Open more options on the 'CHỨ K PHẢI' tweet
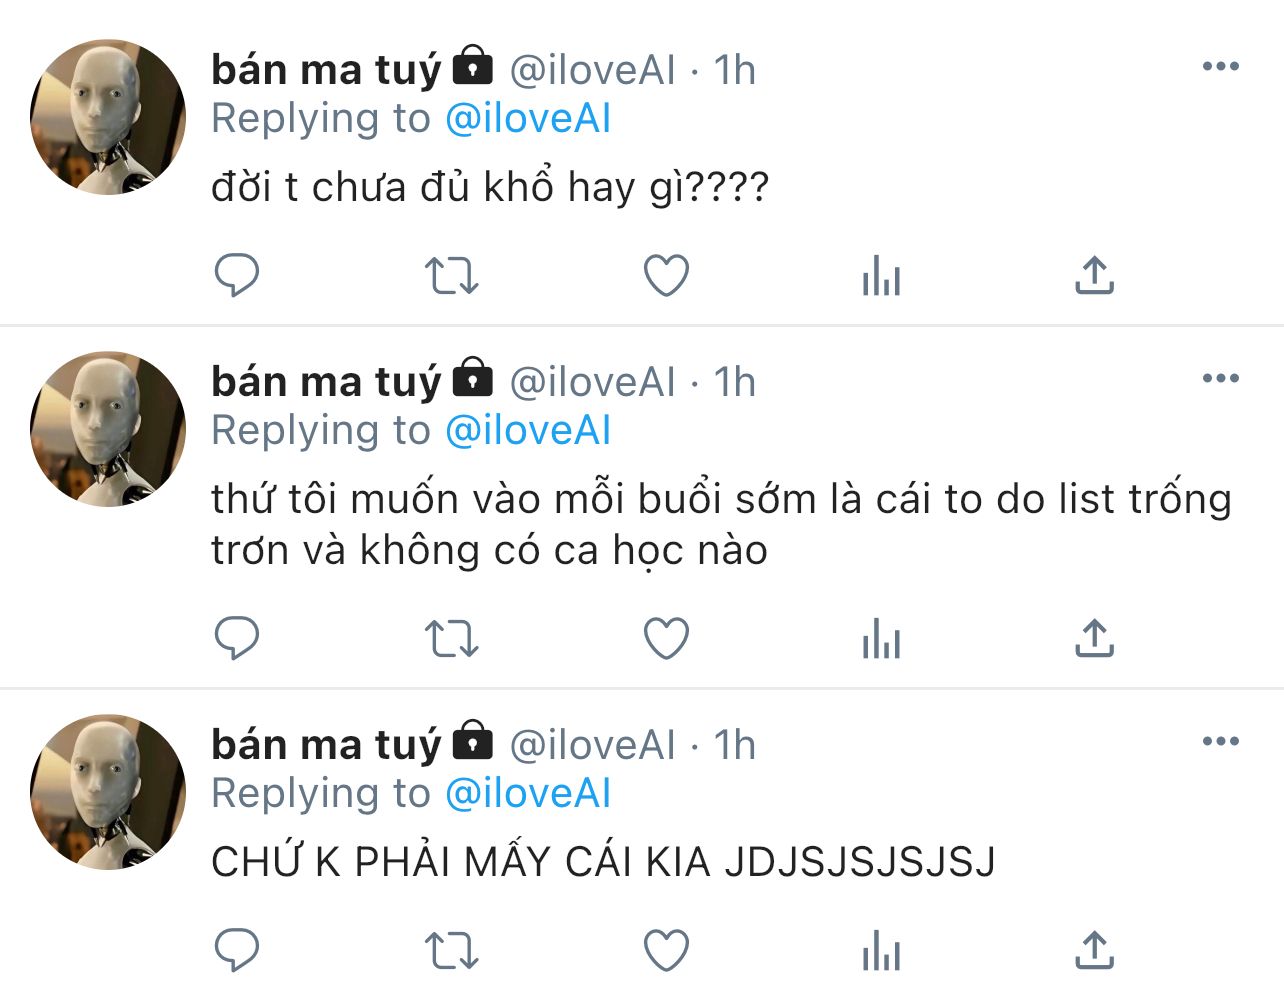 click(1221, 741)
